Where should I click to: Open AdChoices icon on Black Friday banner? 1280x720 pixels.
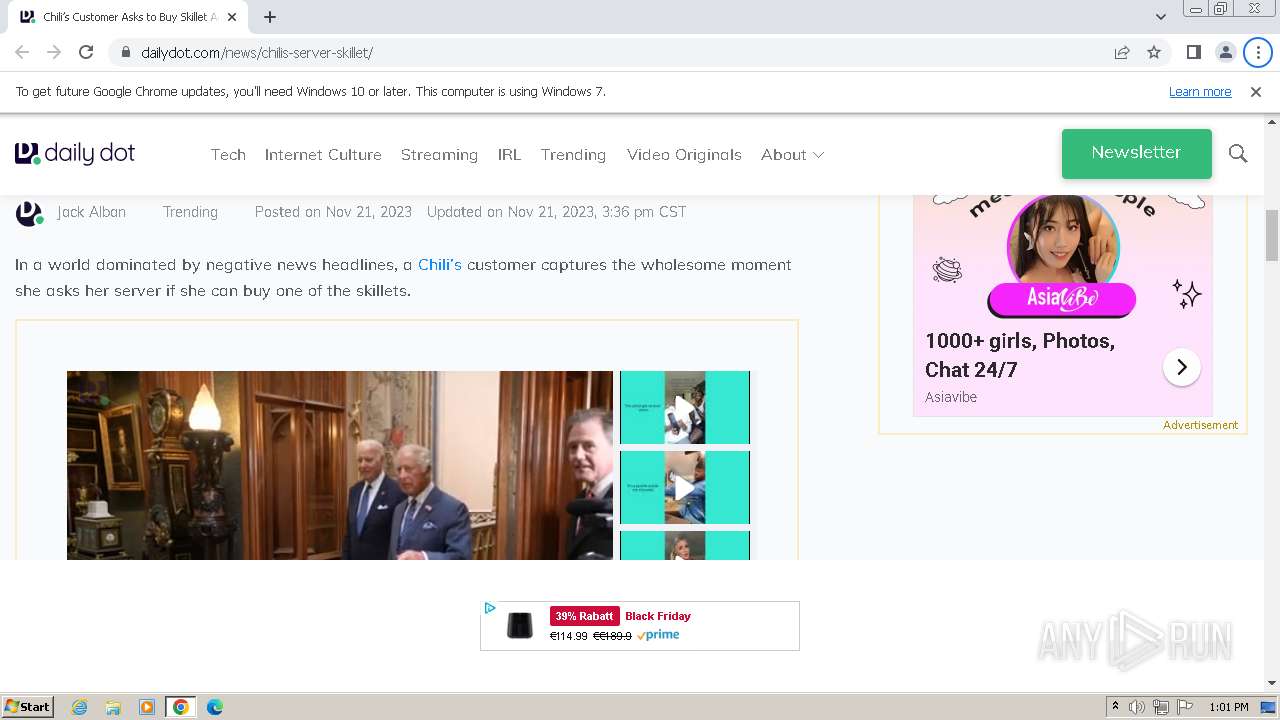489,608
